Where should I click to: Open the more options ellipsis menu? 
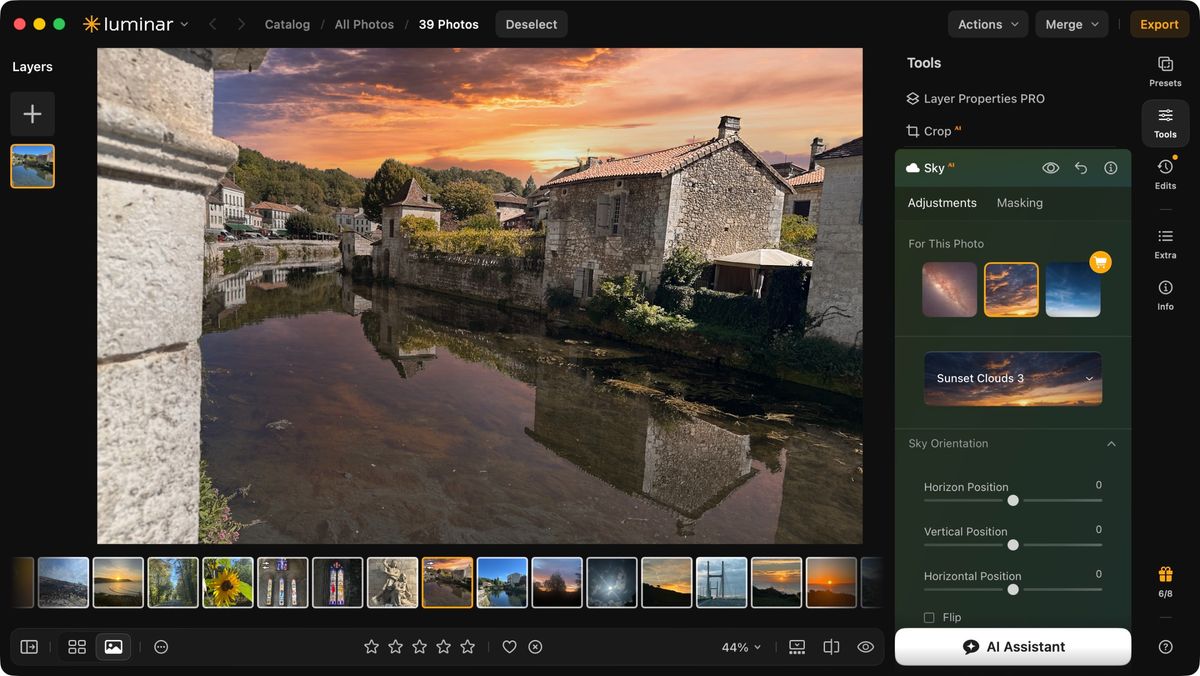(161, 647)
